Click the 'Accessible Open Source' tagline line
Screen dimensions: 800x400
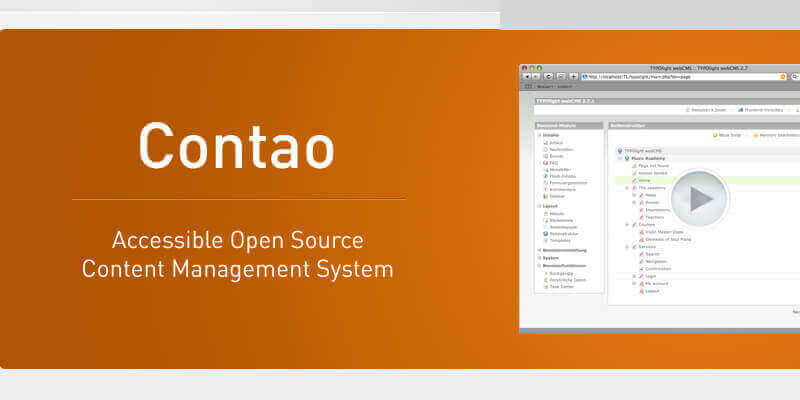238,240
